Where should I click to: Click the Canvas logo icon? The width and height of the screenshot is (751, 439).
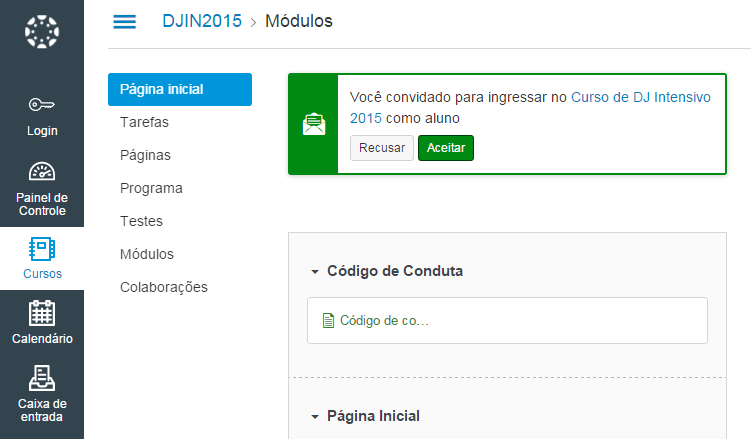tap(42, 32)
